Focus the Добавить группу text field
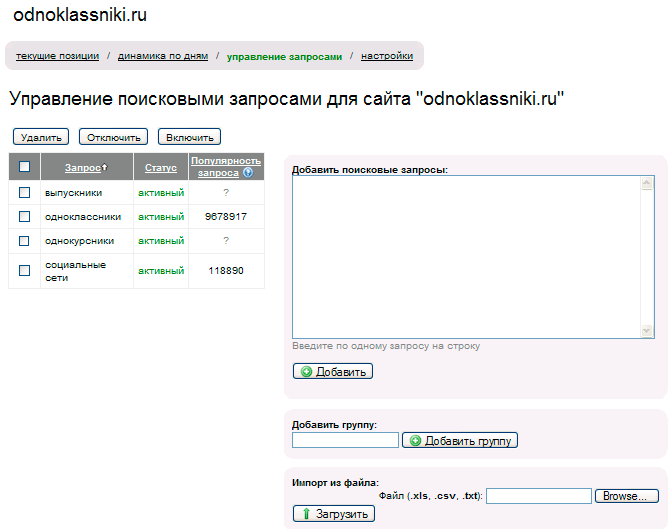The width and height of the screenshot is (671, 529). (x=345, y=440)
